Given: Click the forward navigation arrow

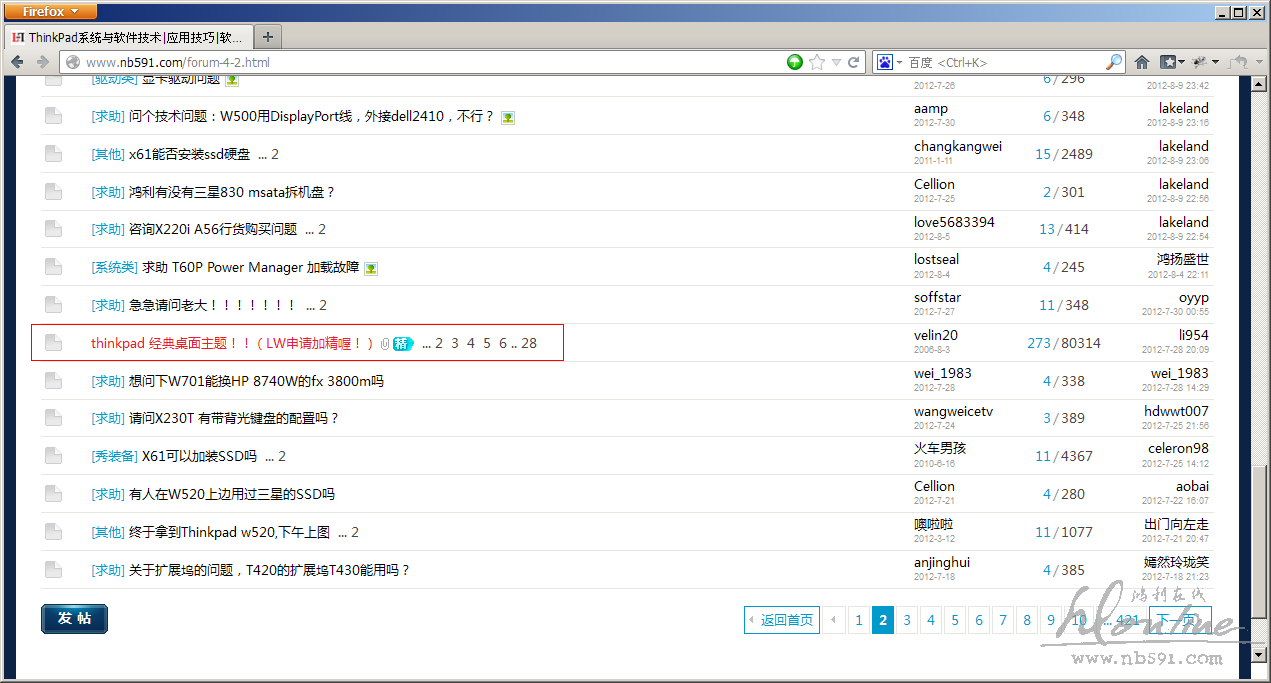Looking at the screenshot, I should click(x=42, y=62).
